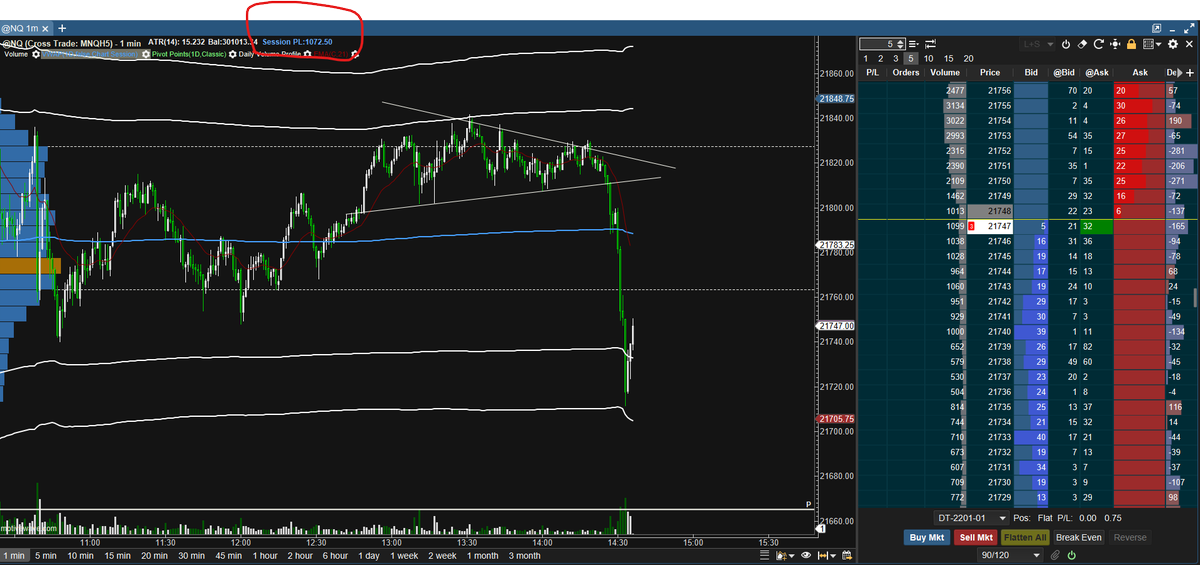Switch to 1 hour timeframe
Viewport: 1200px width, 565px height.
point(265,555)
